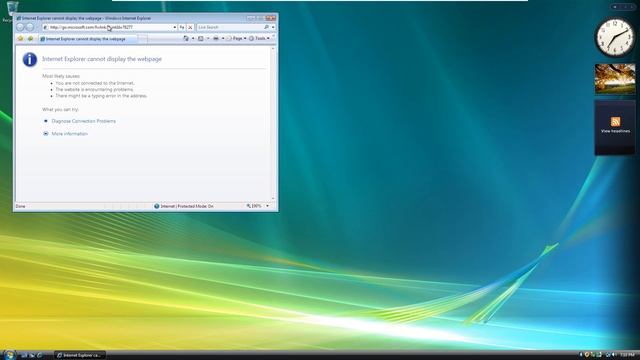Click the volume icon in the system tray

tap(614, 355)
